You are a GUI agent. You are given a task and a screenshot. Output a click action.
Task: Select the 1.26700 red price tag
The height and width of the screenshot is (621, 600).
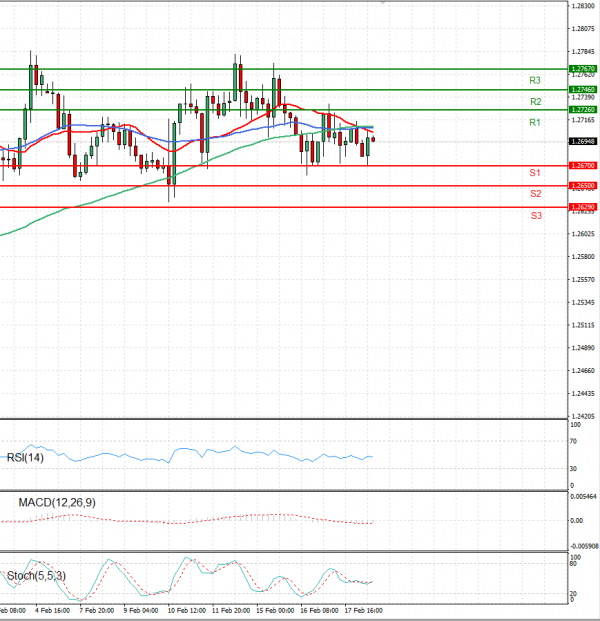coord(583,166)
